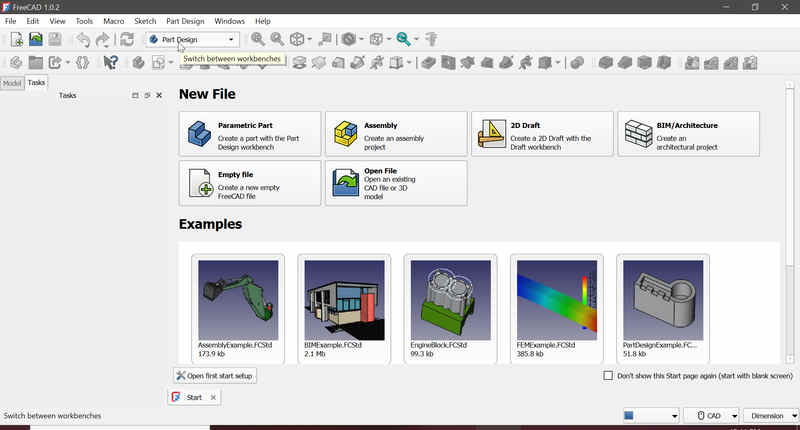Click the Pocket tool icon
Screen dimensions: 800x430
429,63
